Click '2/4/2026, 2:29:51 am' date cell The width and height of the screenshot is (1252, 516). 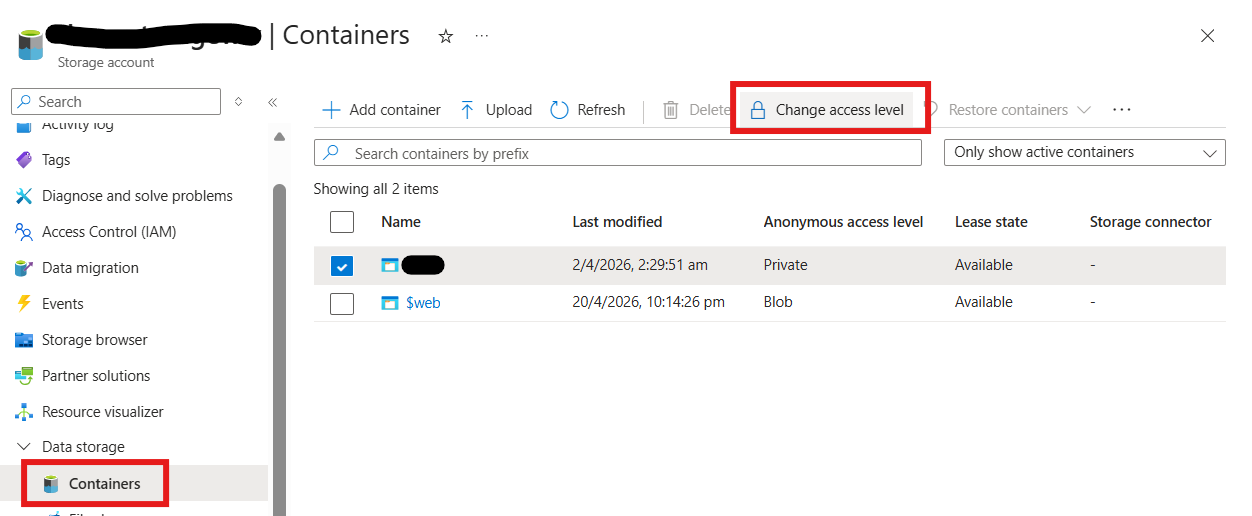pos(640,265)
